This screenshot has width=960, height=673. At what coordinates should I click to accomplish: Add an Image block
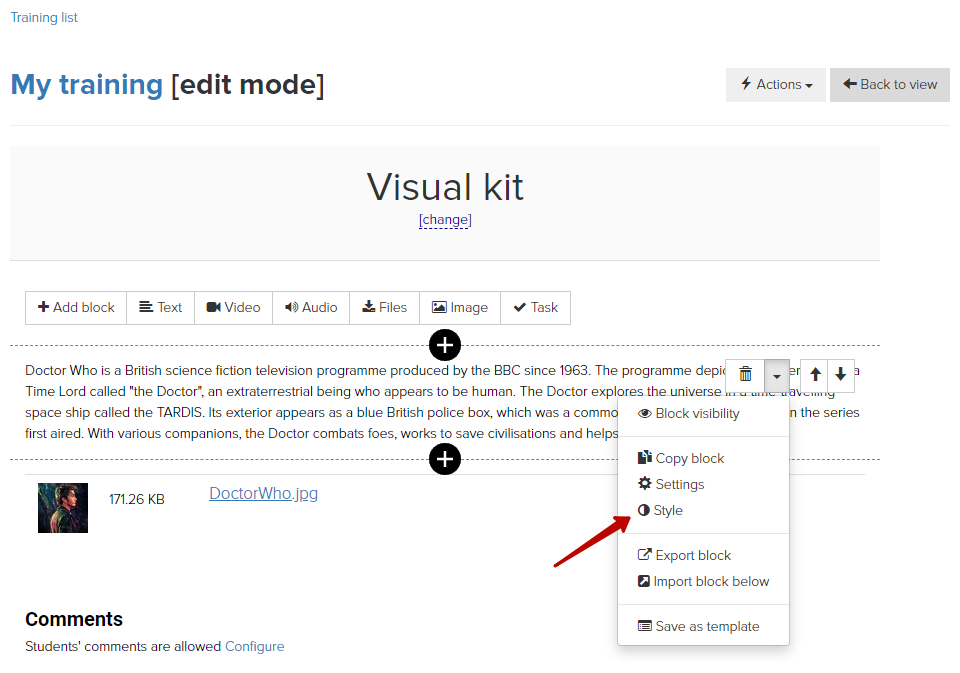460,307
